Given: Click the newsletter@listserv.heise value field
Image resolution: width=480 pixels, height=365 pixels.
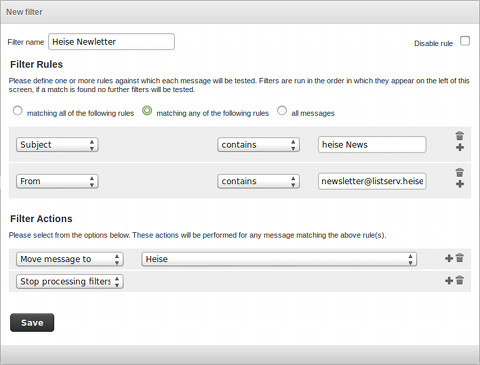Looking at the screenshot, I should (372, 181).
